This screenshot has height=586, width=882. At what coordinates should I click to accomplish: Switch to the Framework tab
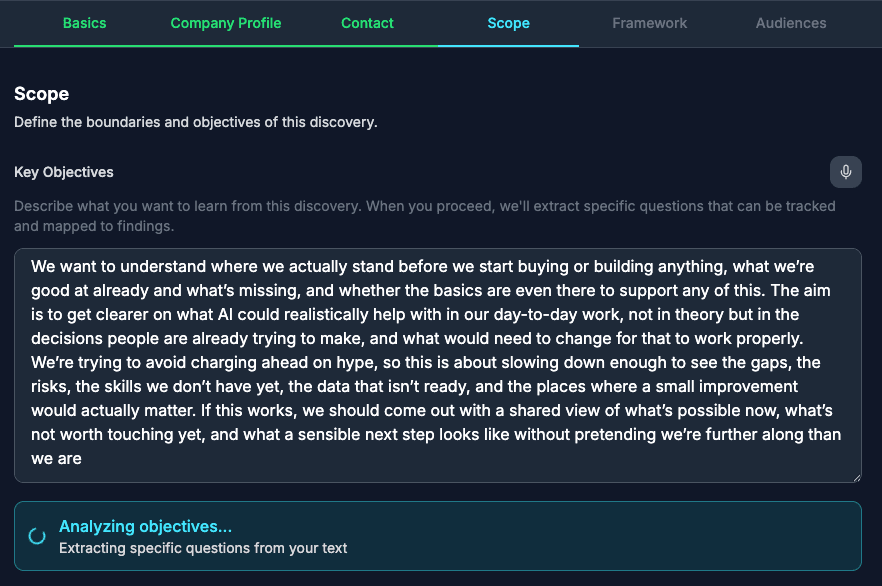(649, 23)
